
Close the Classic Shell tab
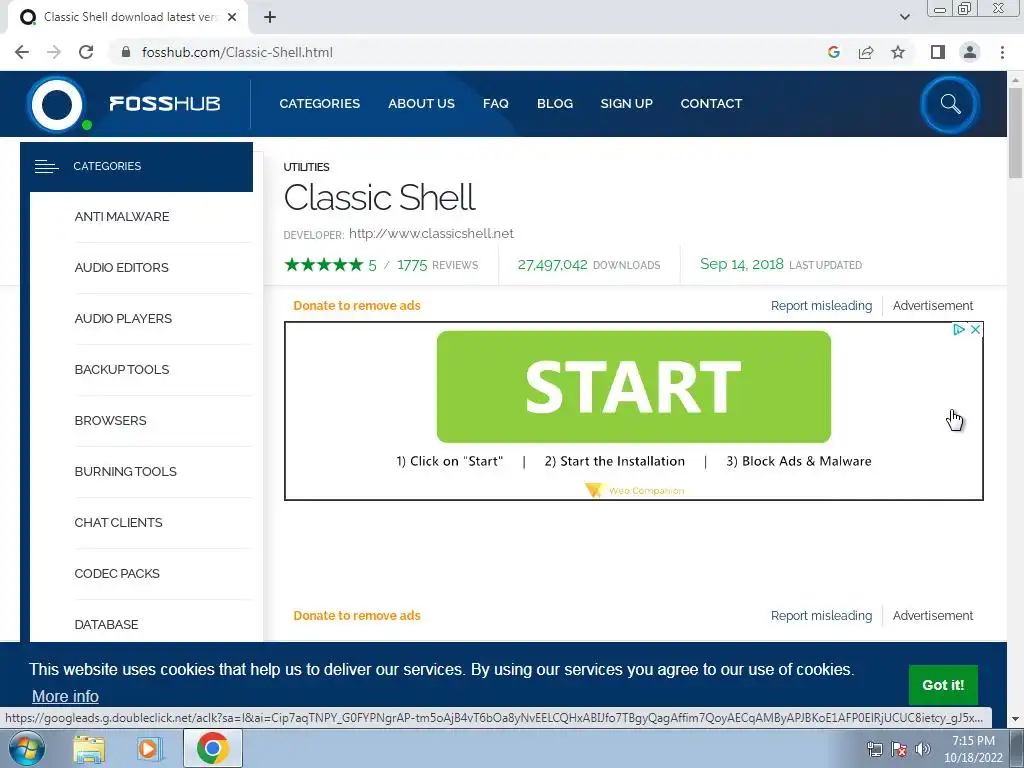(232, 17)
